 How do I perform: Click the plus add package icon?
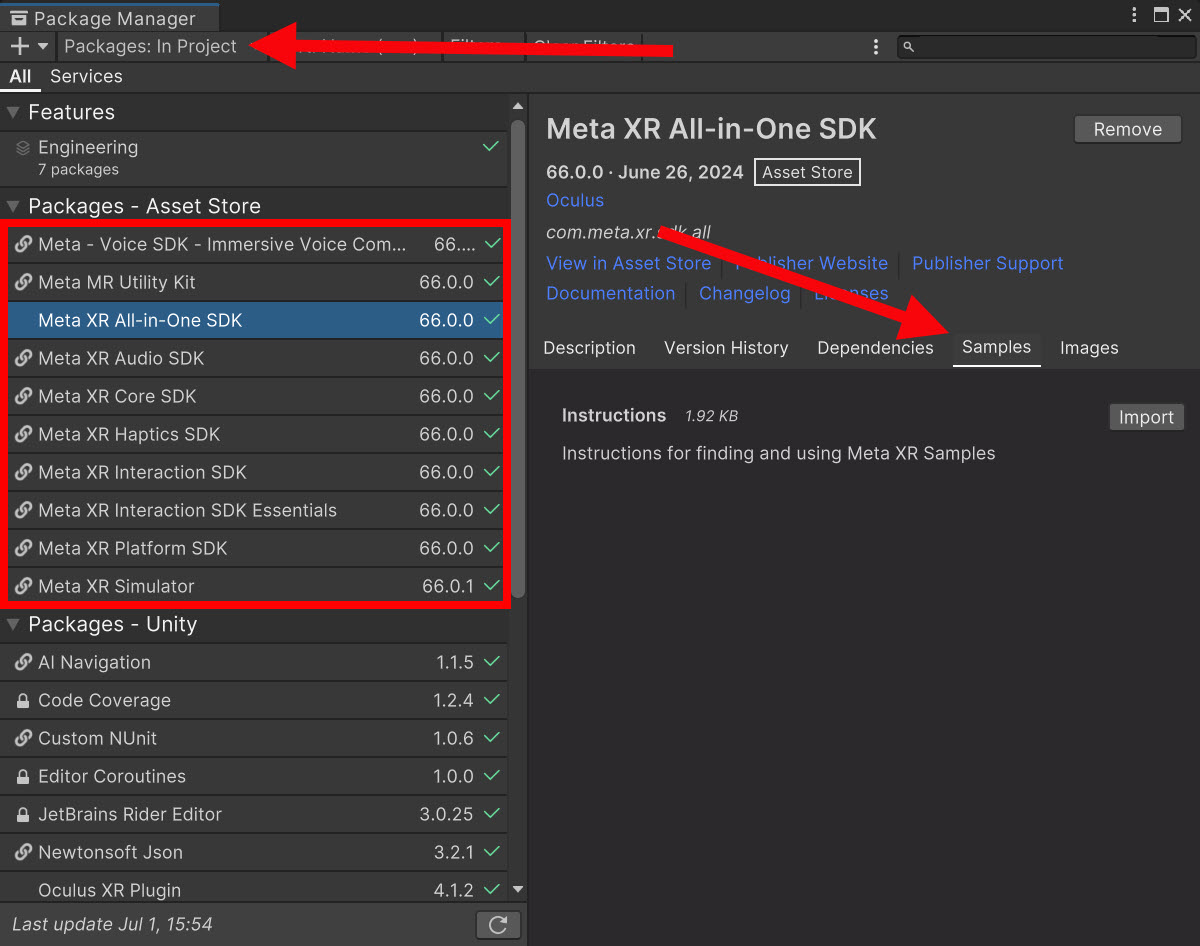19,46
